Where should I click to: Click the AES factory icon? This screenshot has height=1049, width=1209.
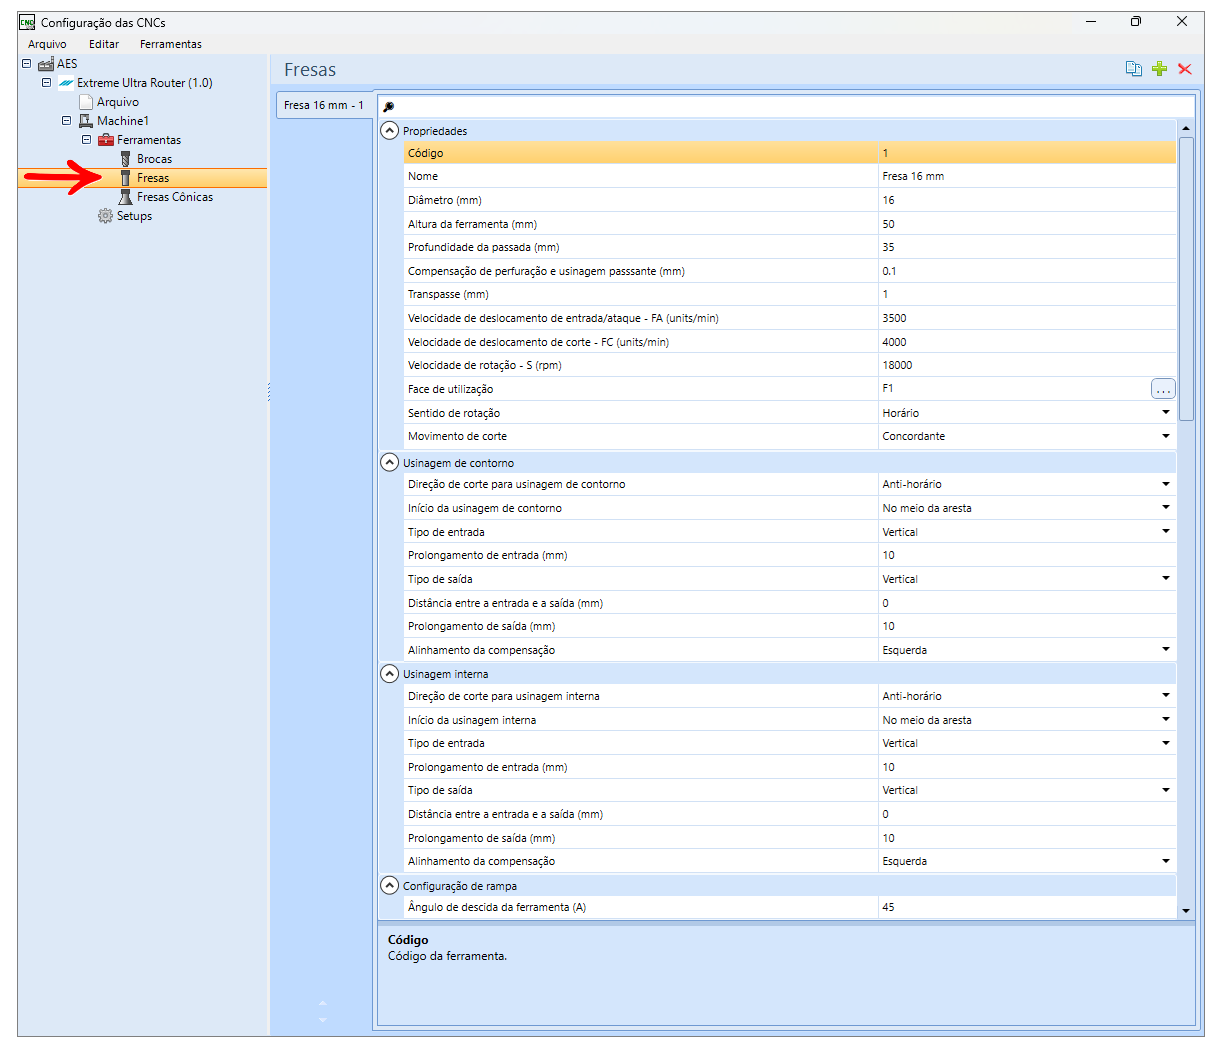(x=46, y=64)
